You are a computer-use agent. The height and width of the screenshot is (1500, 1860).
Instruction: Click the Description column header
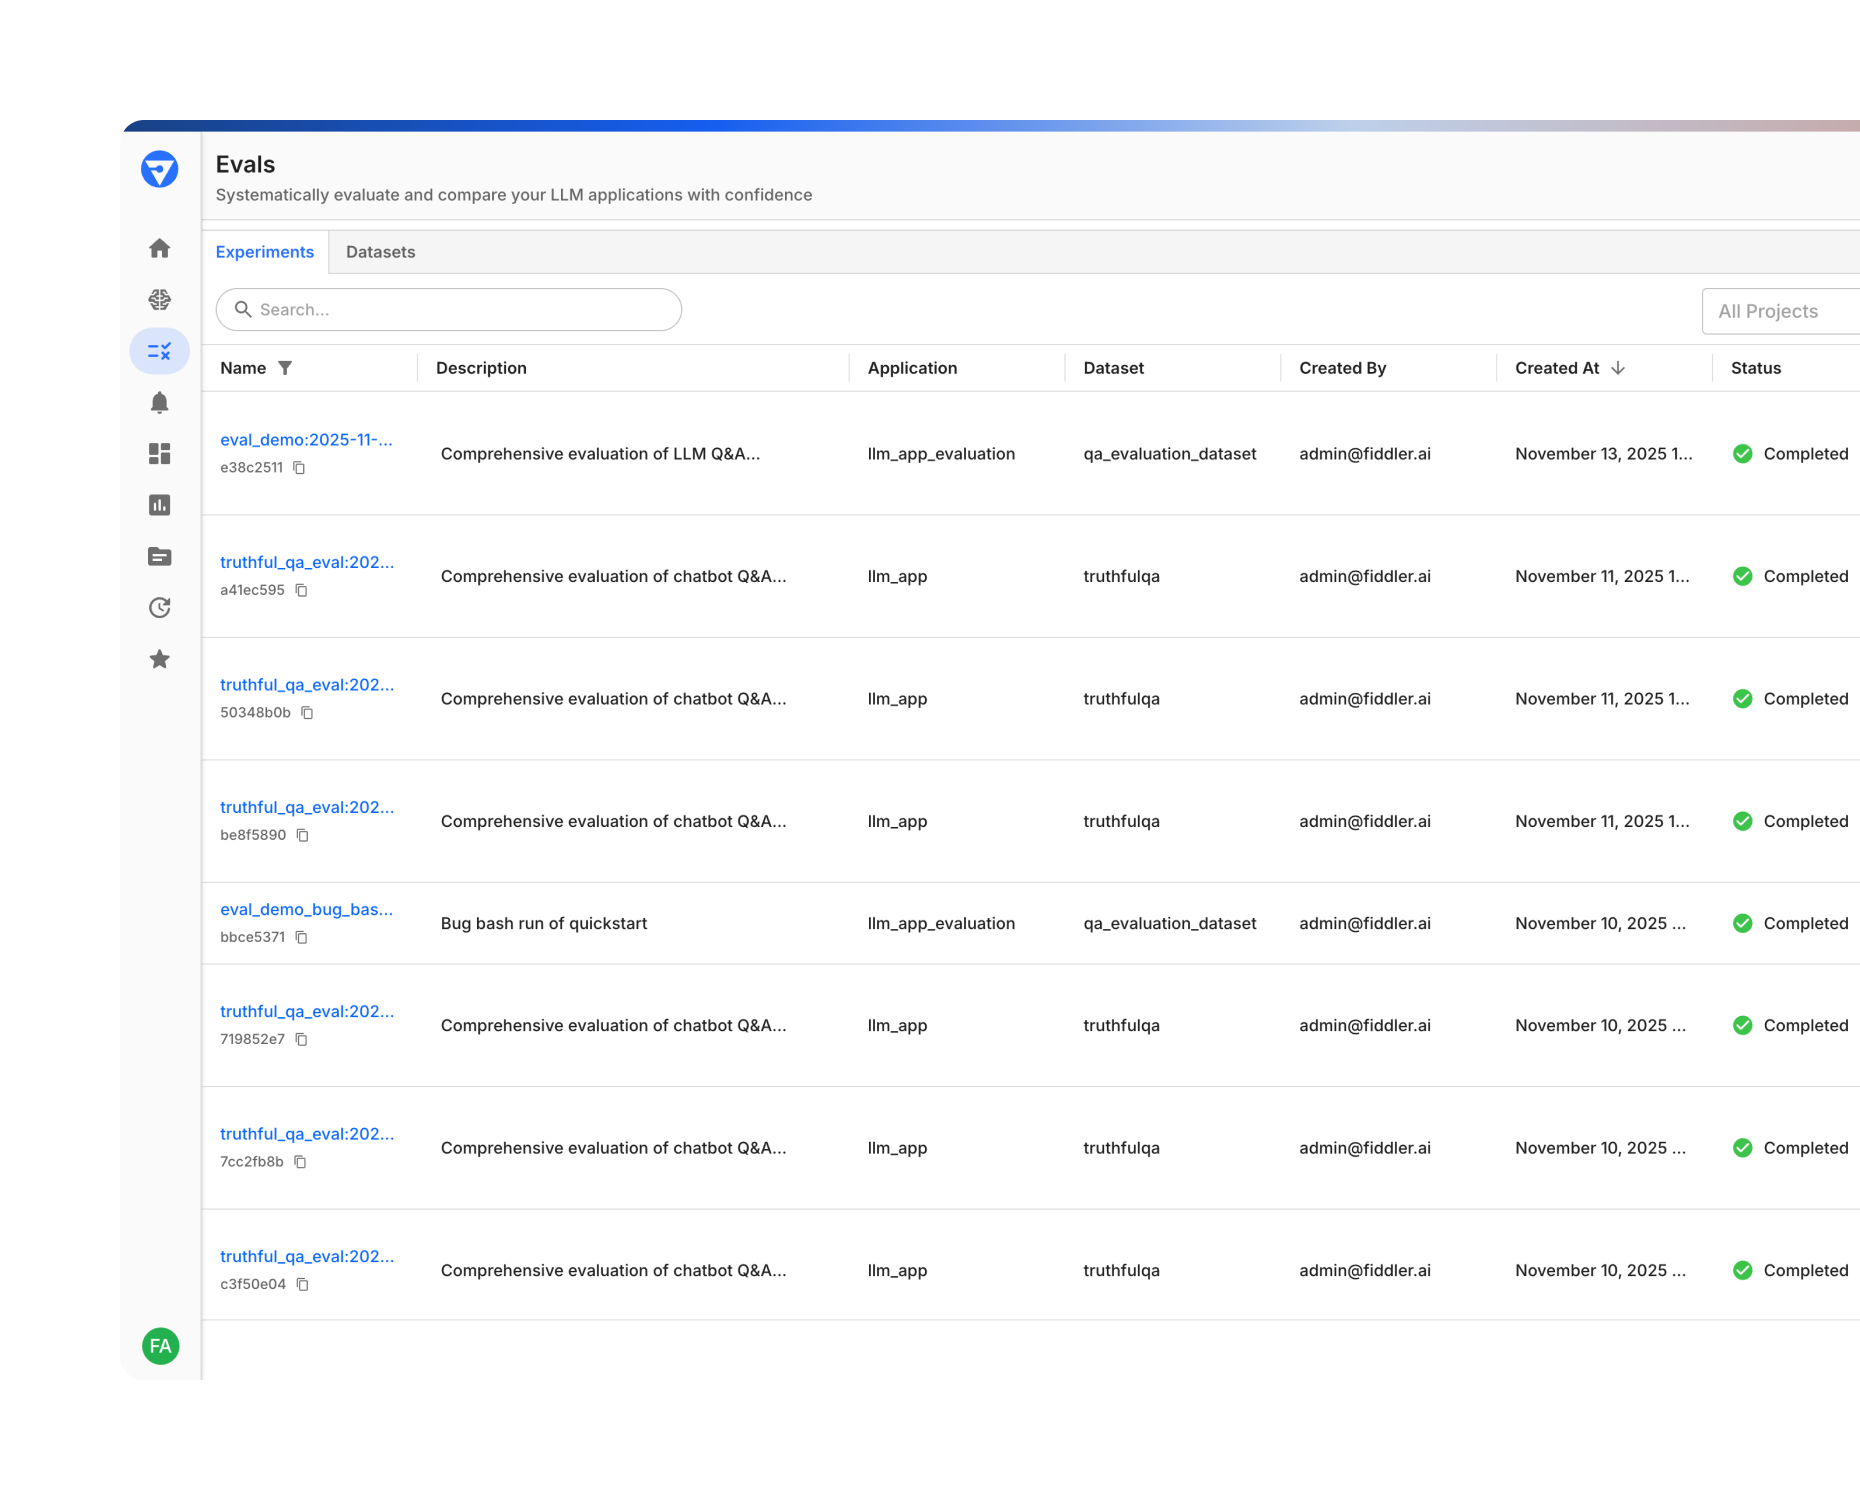[481, 368]
